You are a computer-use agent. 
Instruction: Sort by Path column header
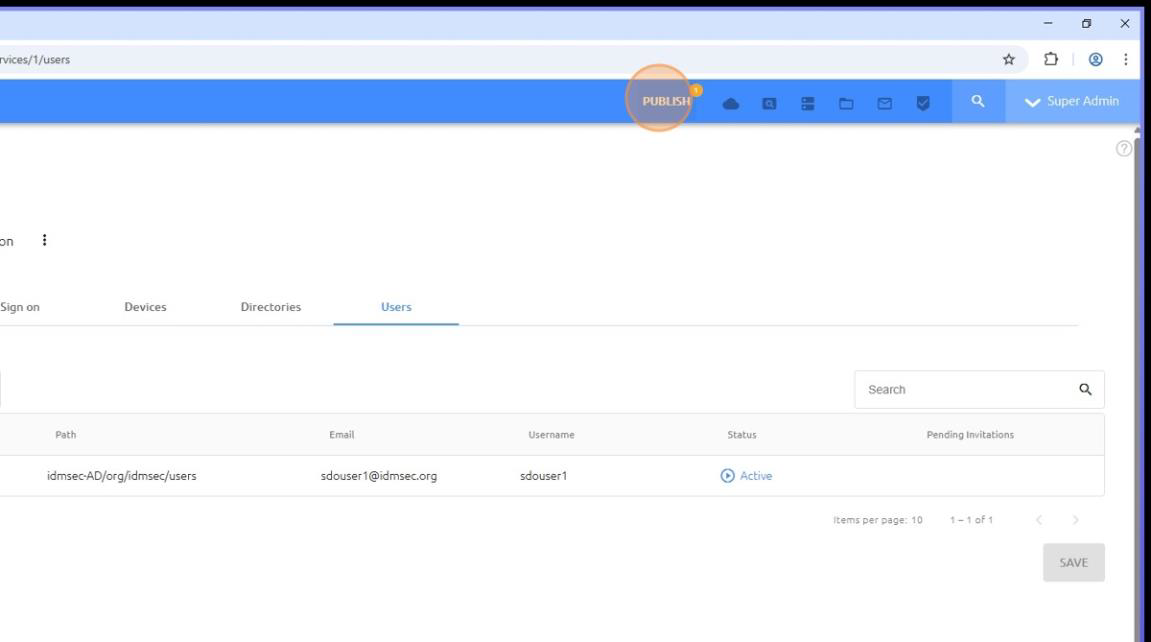coord(65,434)
